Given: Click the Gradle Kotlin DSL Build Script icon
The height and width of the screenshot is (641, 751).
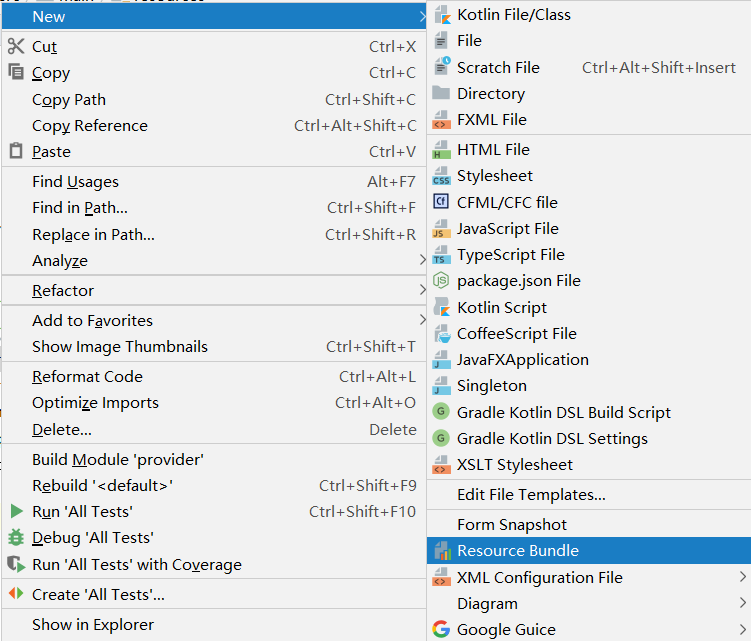Looking at the screenshot, I should pyautogui.click(x=441, y=412).
